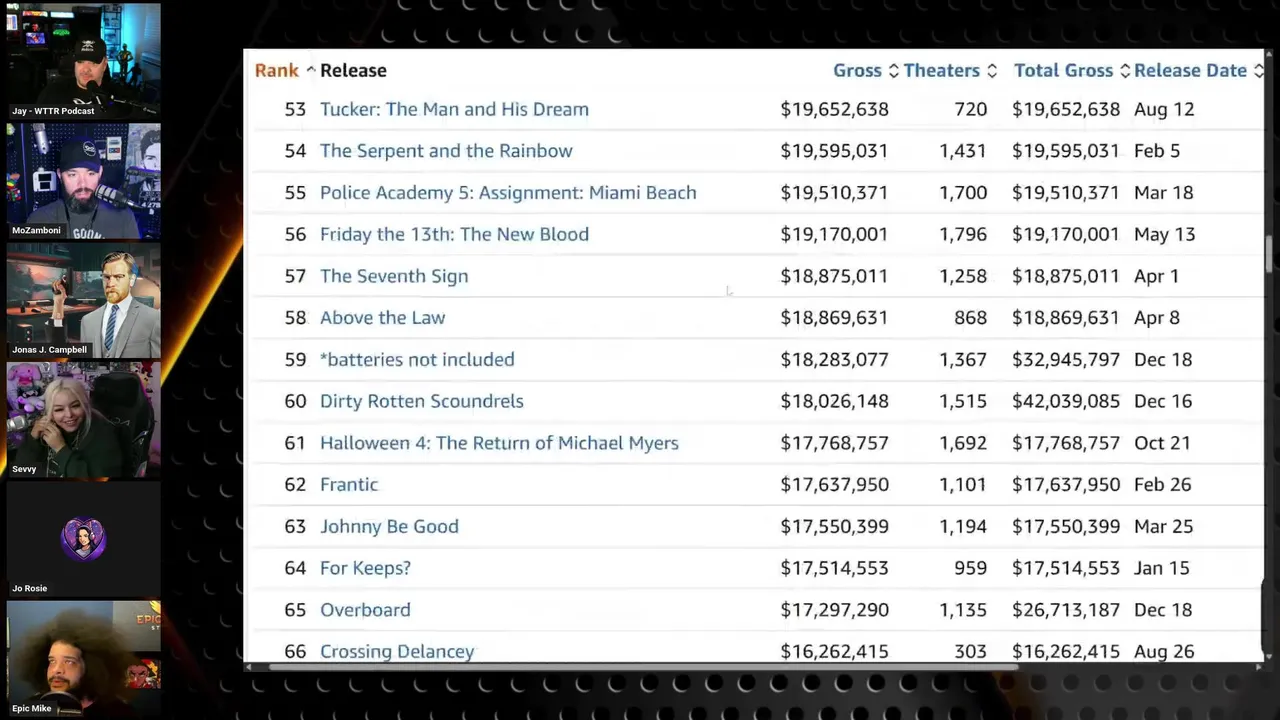Click the sort arrows beside Release Date
This screenshot has height=720, width=1280.
(x=1258, y=71)
